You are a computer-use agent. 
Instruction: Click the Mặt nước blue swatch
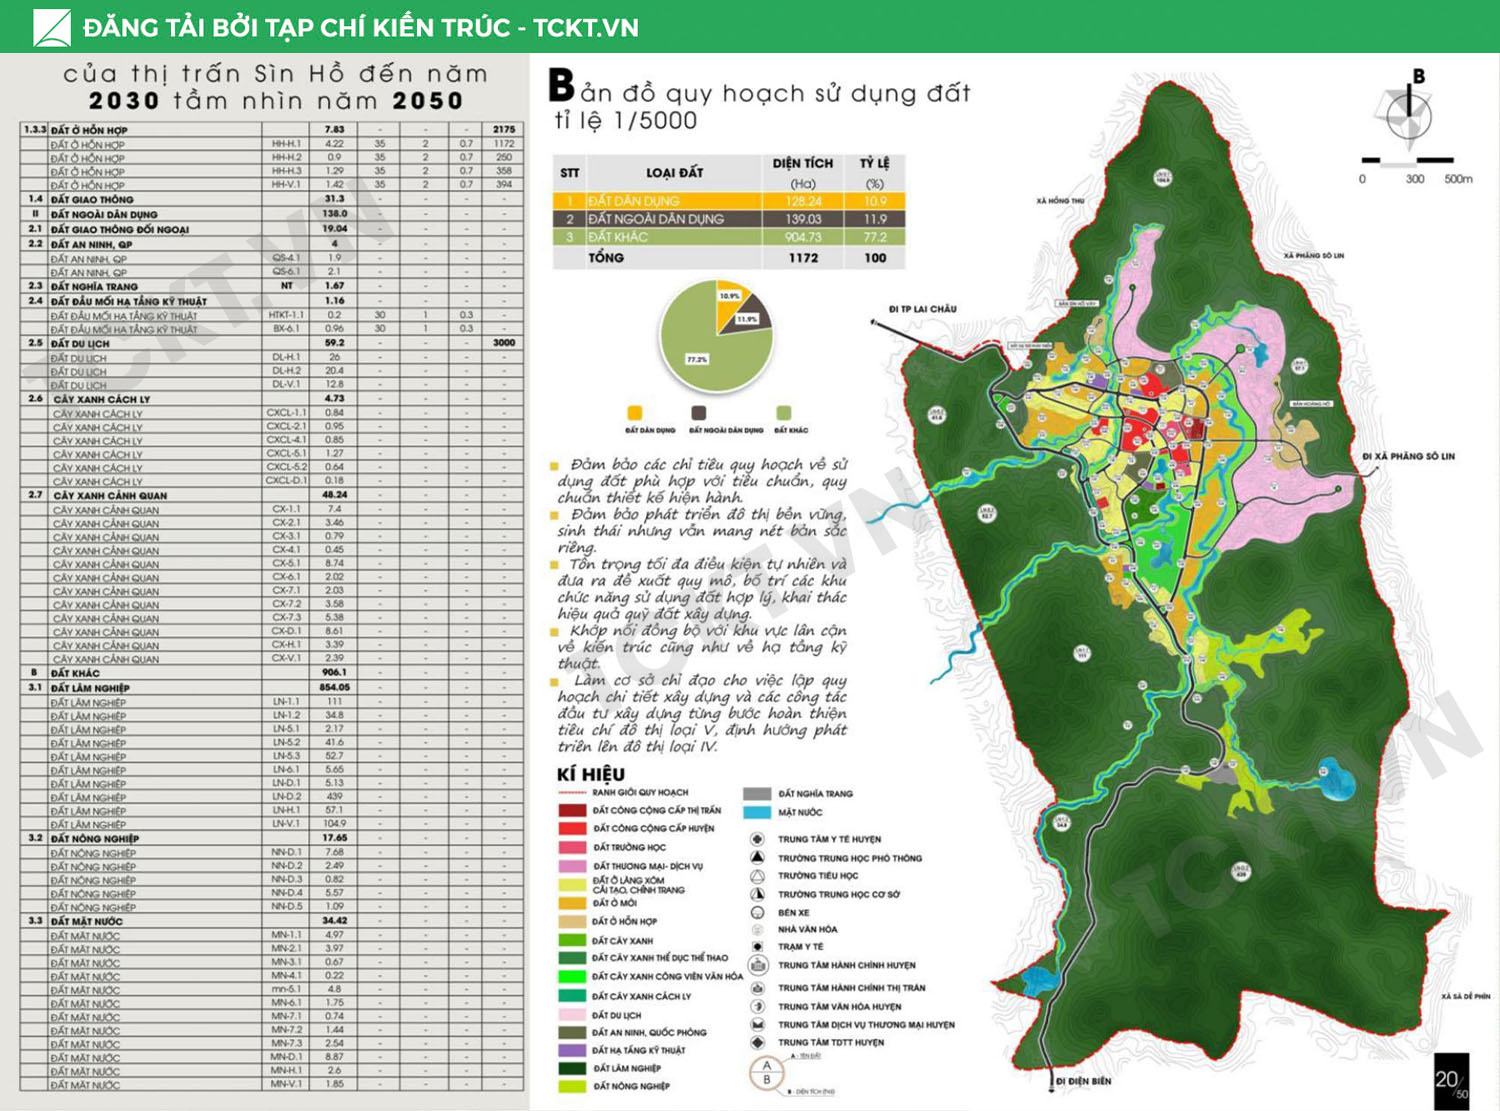tap(757, 812)
